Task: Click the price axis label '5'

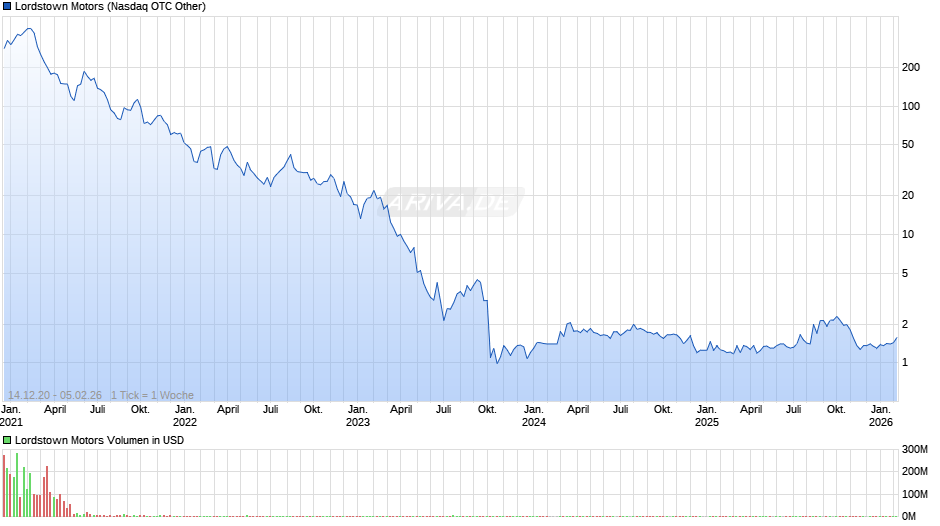Action: click(x=905, y=273)
